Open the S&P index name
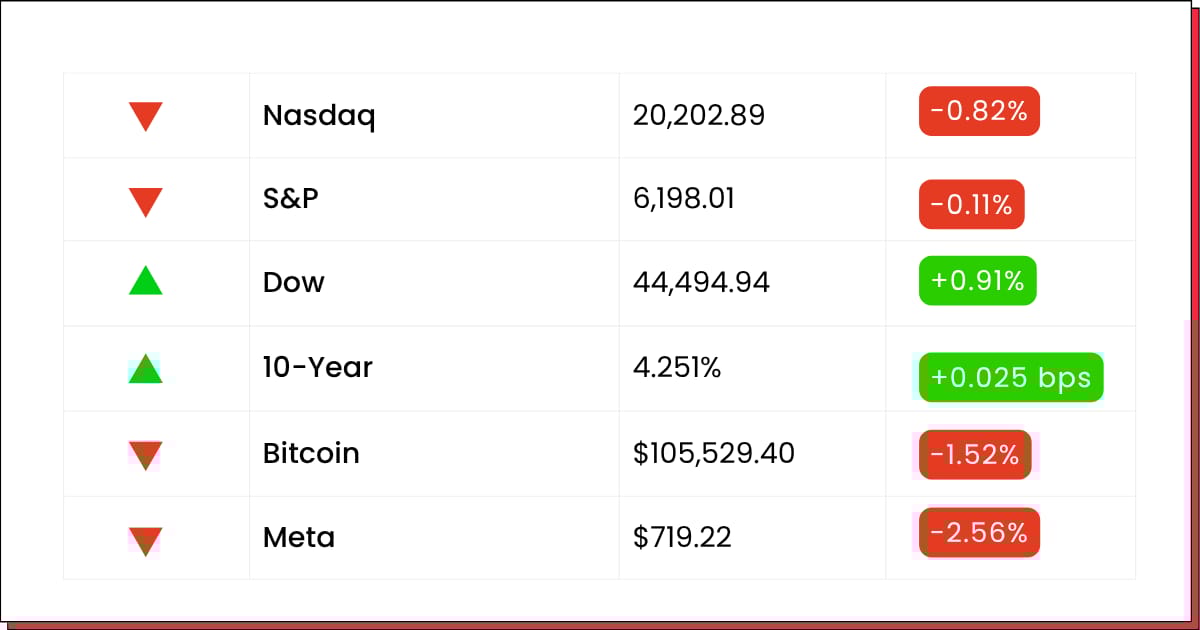The width and height of the screenshot is (1200, 630). coord(290,198)
